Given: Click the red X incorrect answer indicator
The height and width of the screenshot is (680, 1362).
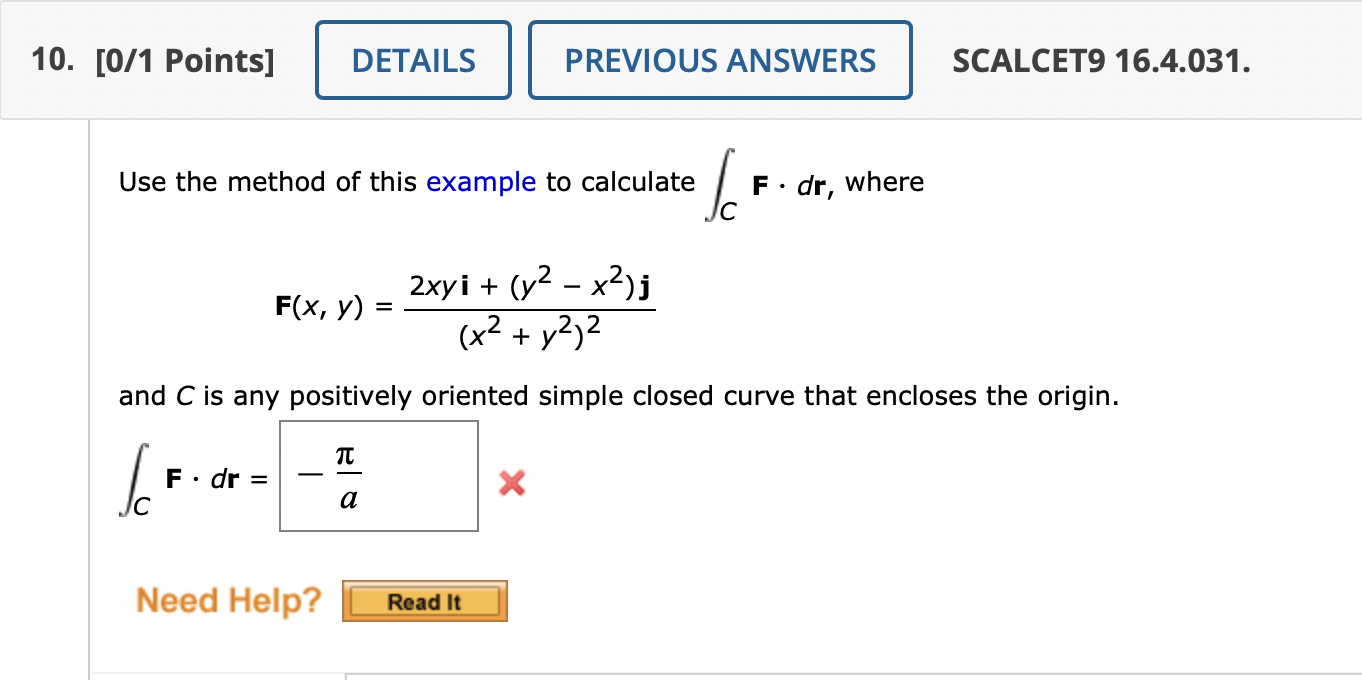Looking at the screenshot, I should pos(511,483).
